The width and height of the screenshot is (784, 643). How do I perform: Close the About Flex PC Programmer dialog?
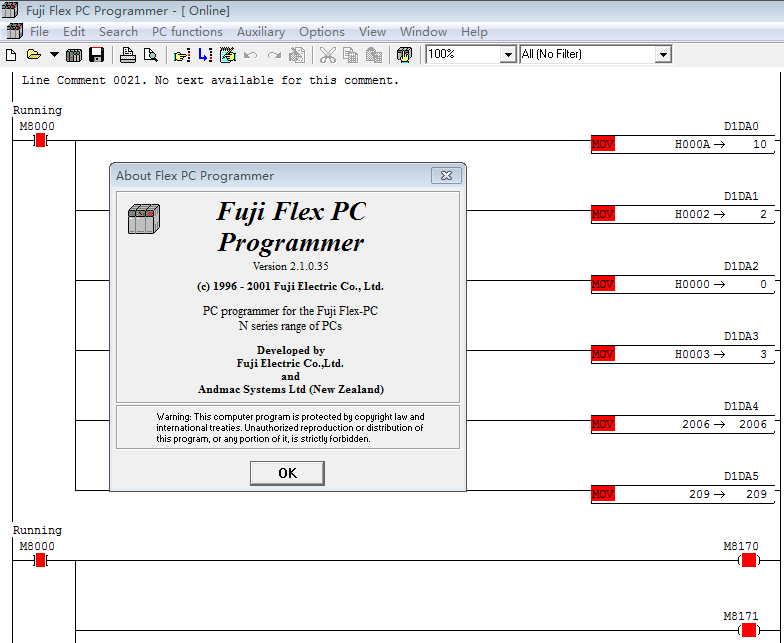click(444, 176)
